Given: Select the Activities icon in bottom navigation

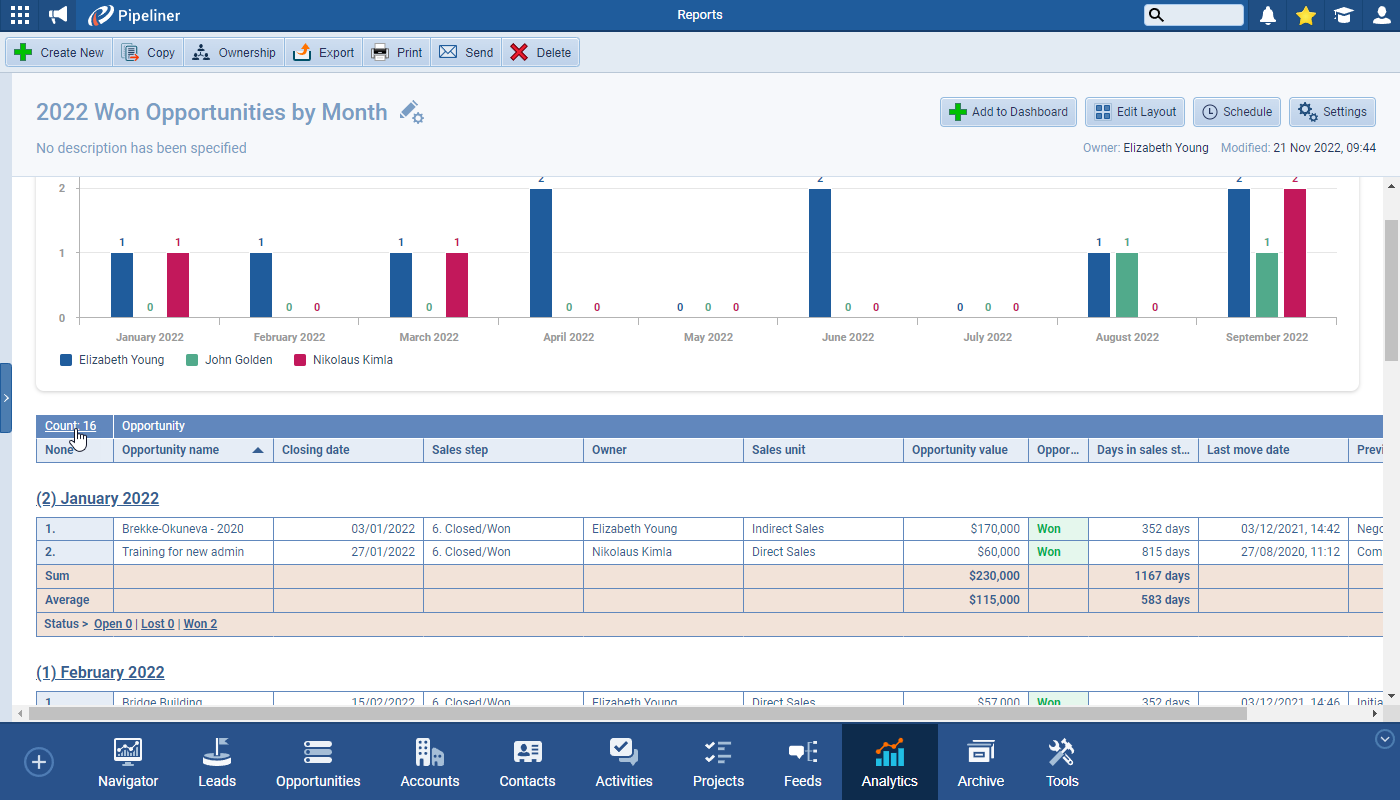Looking at the screenshot, I should tap(623, 760).
